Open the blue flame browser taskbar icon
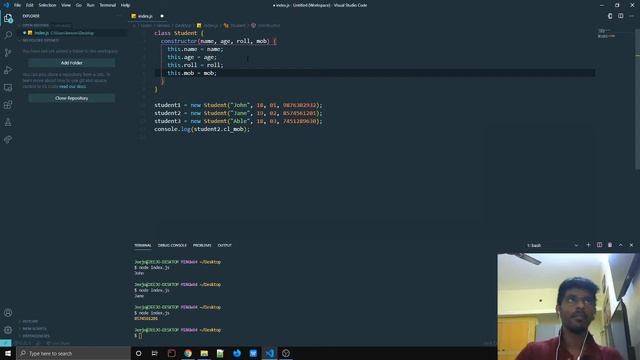This screenshot has height=360, width=640. (237, 353)
